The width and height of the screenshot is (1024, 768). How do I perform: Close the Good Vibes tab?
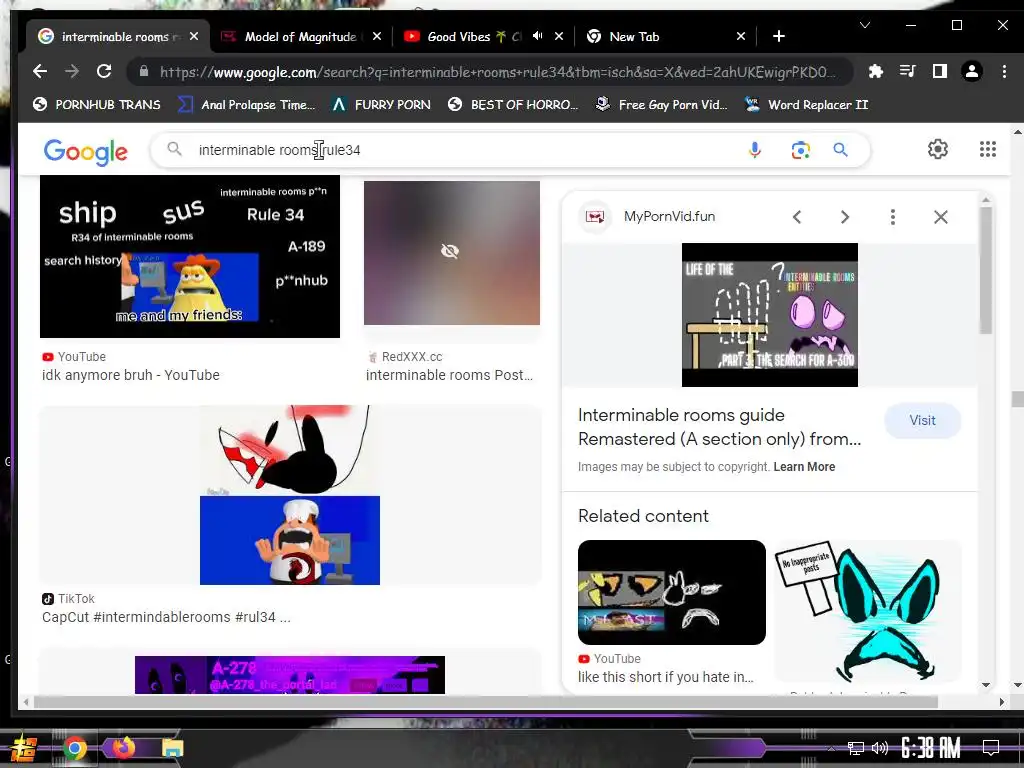click(x=559, y=37)
